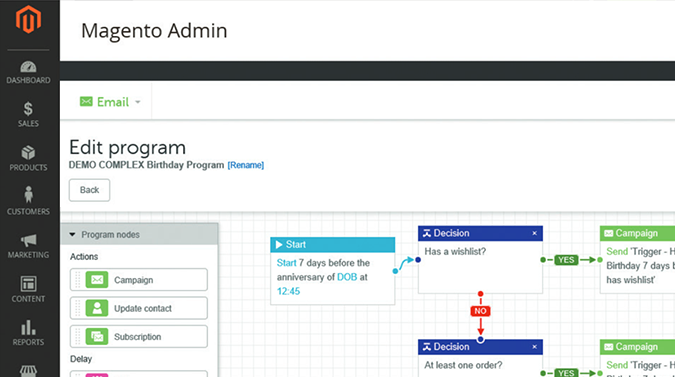Select the Subscription action node

click(139, 337)
